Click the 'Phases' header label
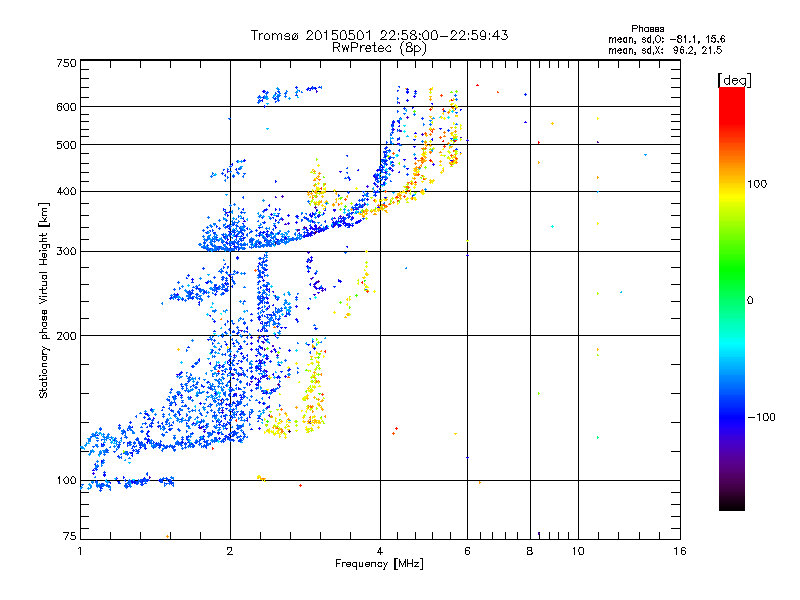 tap(647, 29)
